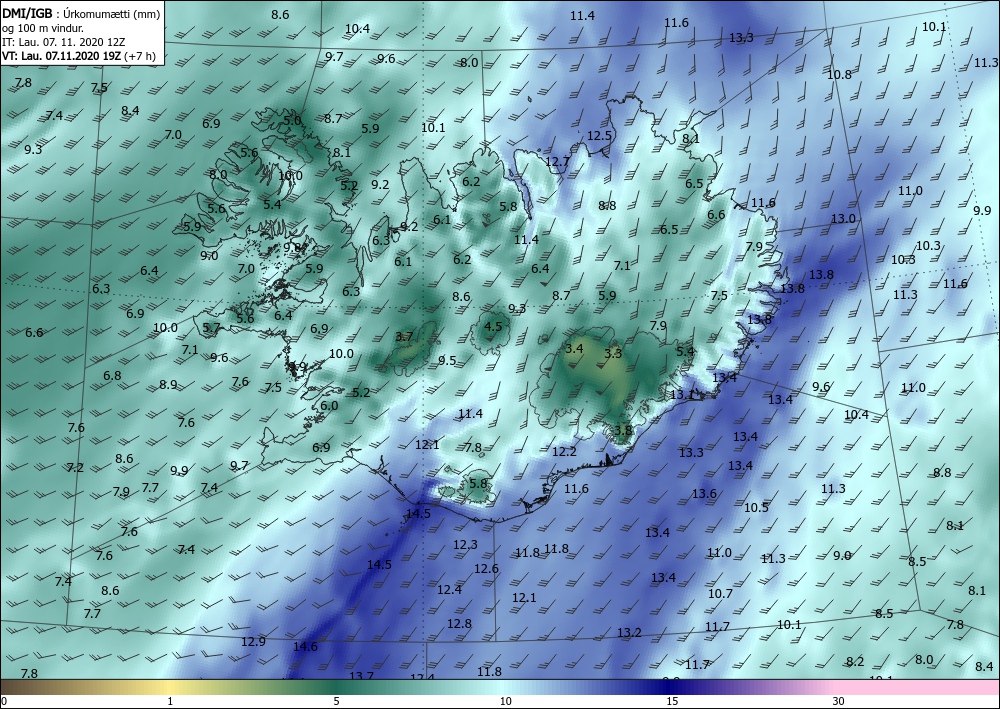The width and height of the screenshot is (1000, 709).
Task: Click the map value 3.4
Action: (574, 348)
